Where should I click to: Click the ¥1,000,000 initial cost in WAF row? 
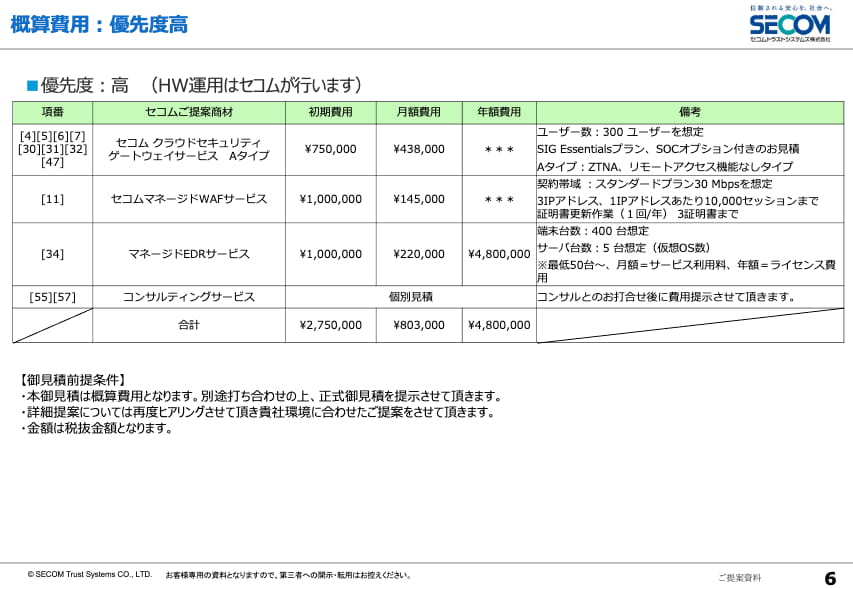[x=331, y=199]
